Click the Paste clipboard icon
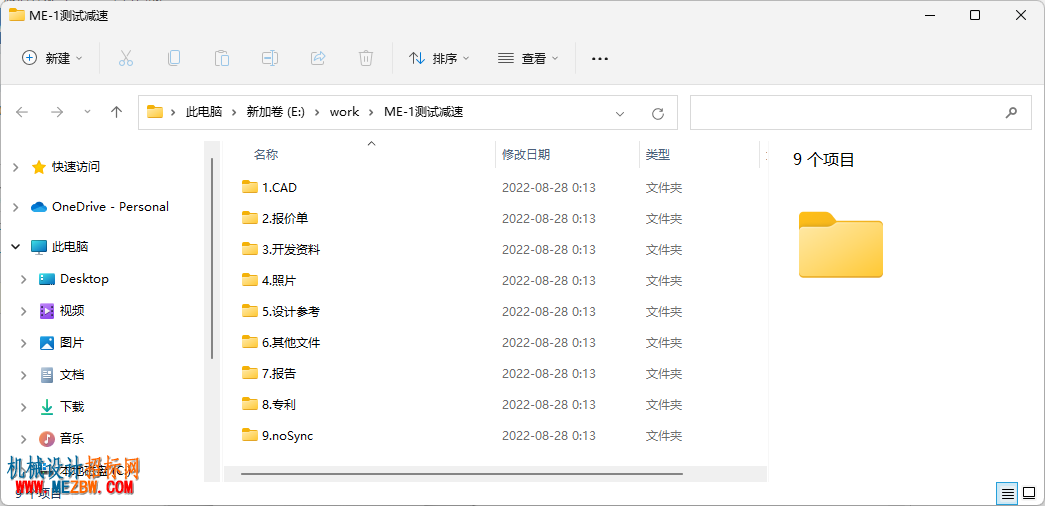The width and height of the screenshot is (1045, 506). pos(222,59)
